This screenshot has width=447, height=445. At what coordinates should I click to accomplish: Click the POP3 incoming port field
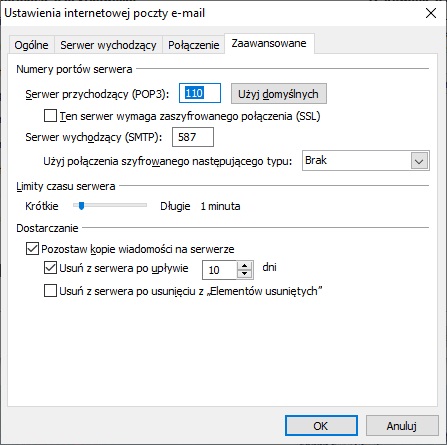(x=200, y=93)
